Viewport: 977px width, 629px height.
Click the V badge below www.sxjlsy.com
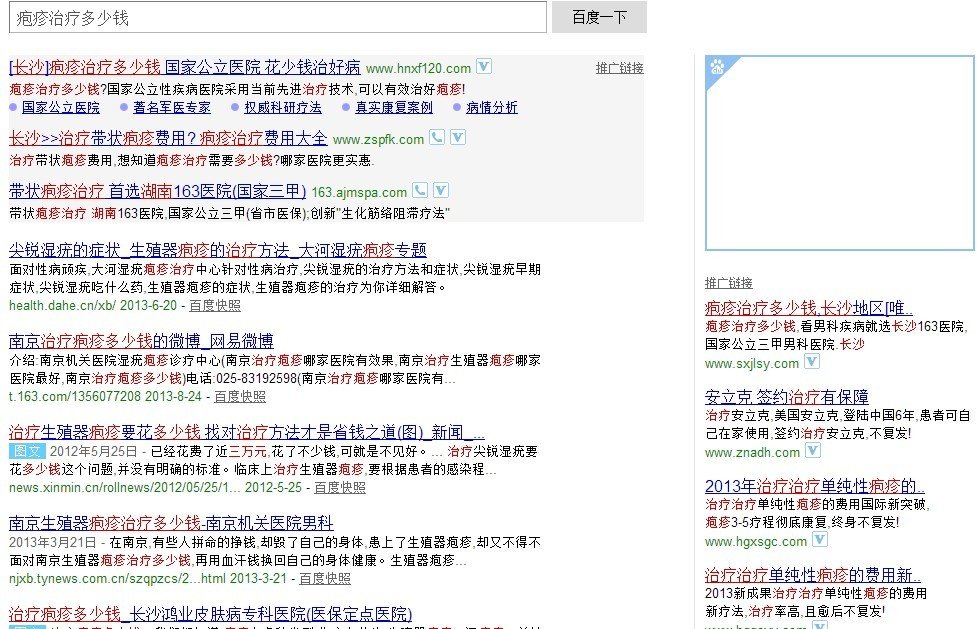810,363
